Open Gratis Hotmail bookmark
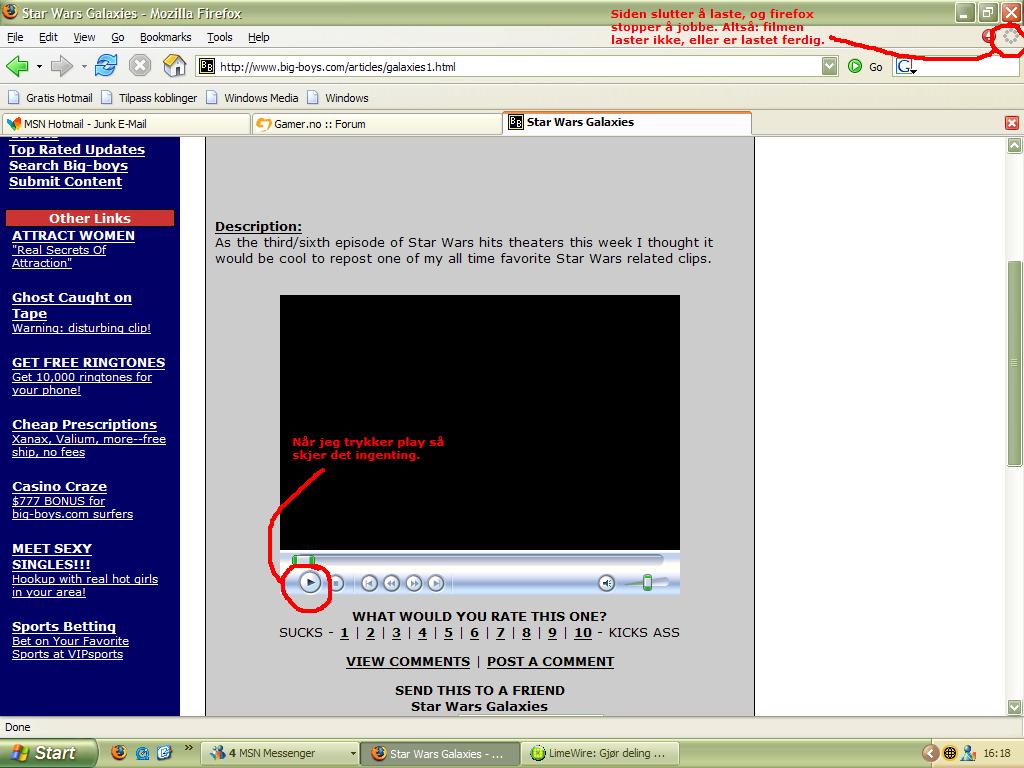 pyautogui.click(x=50, y=98)
